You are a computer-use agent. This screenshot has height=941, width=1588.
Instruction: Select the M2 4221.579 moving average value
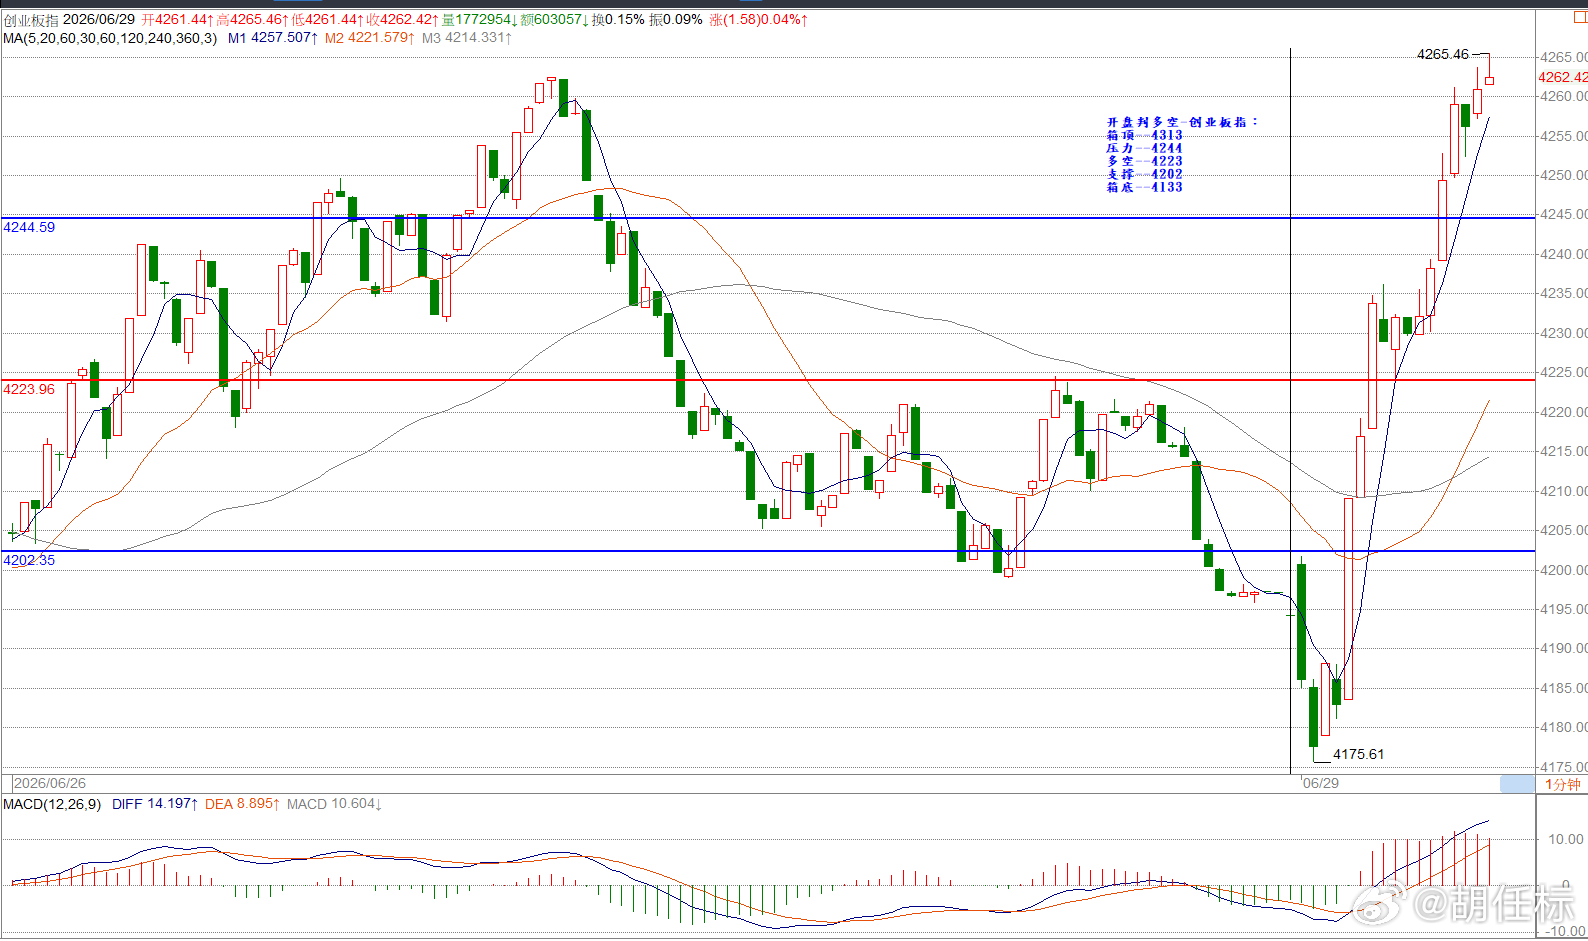coord(369,38)
